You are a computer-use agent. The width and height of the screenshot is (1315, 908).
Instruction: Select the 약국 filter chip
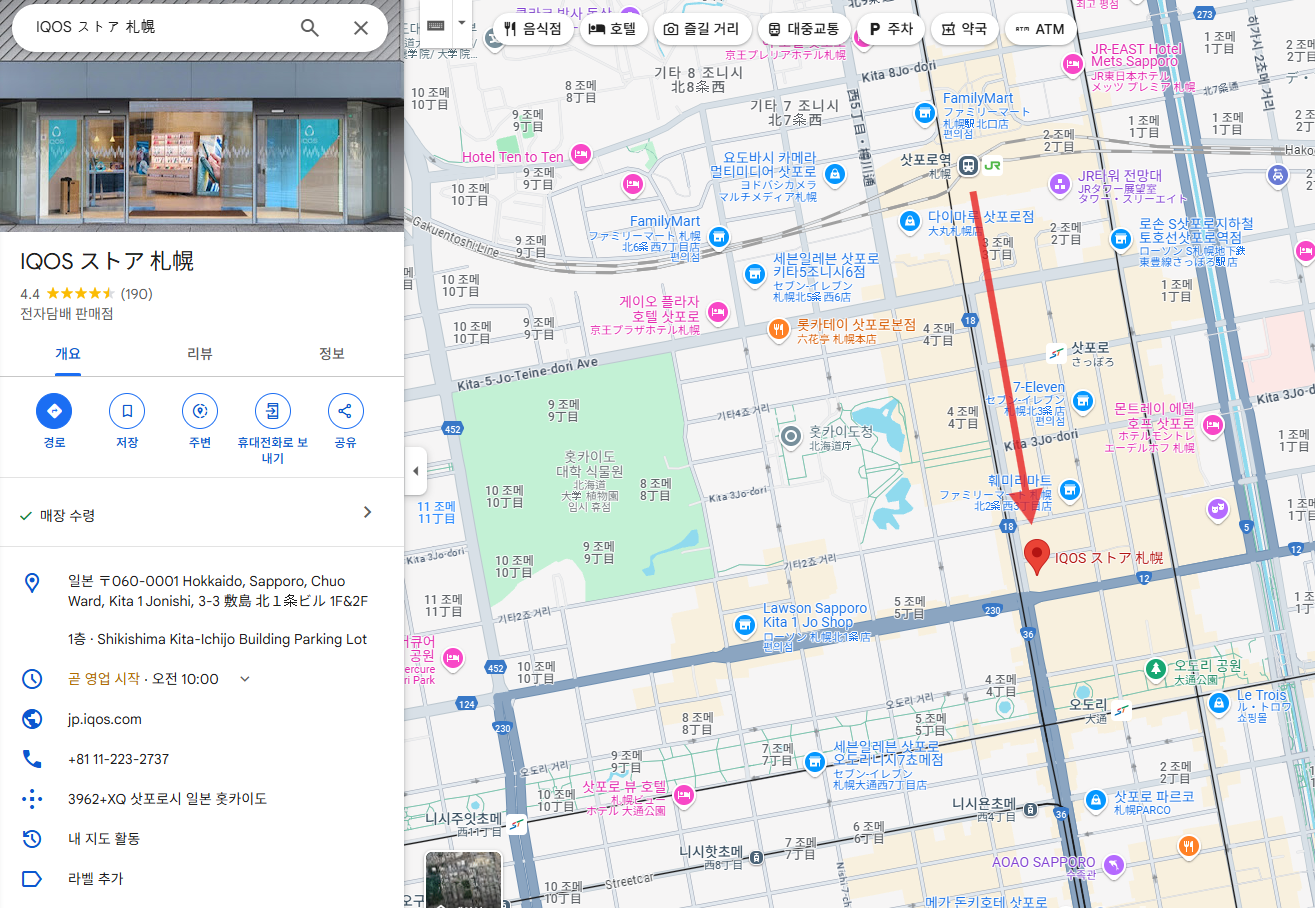point(964,29)
